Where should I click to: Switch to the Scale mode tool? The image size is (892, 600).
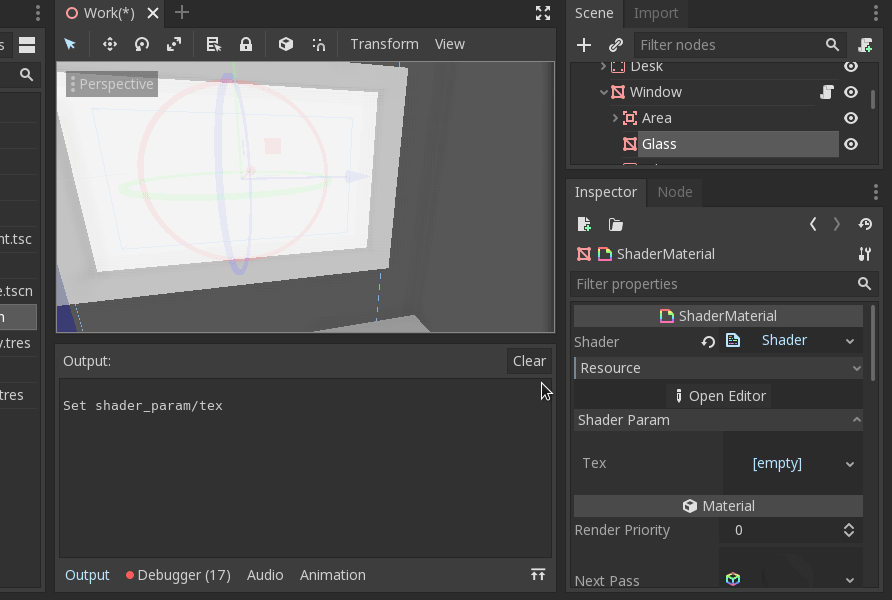(173, 44)
